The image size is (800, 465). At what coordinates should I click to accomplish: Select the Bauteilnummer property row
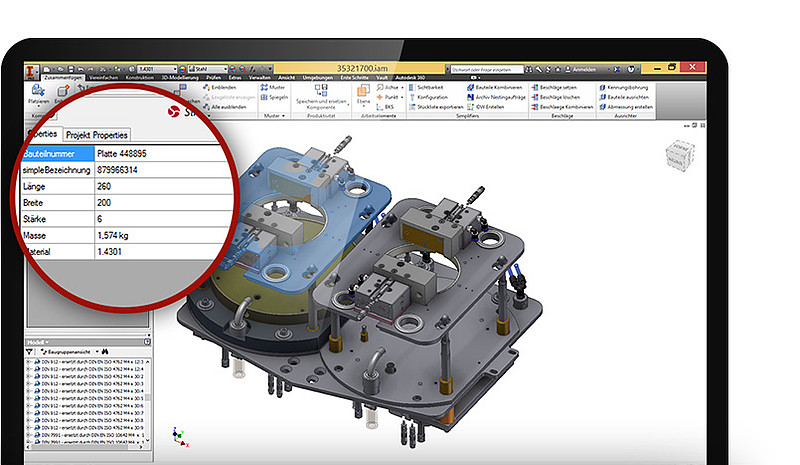[x=126, y=153]
